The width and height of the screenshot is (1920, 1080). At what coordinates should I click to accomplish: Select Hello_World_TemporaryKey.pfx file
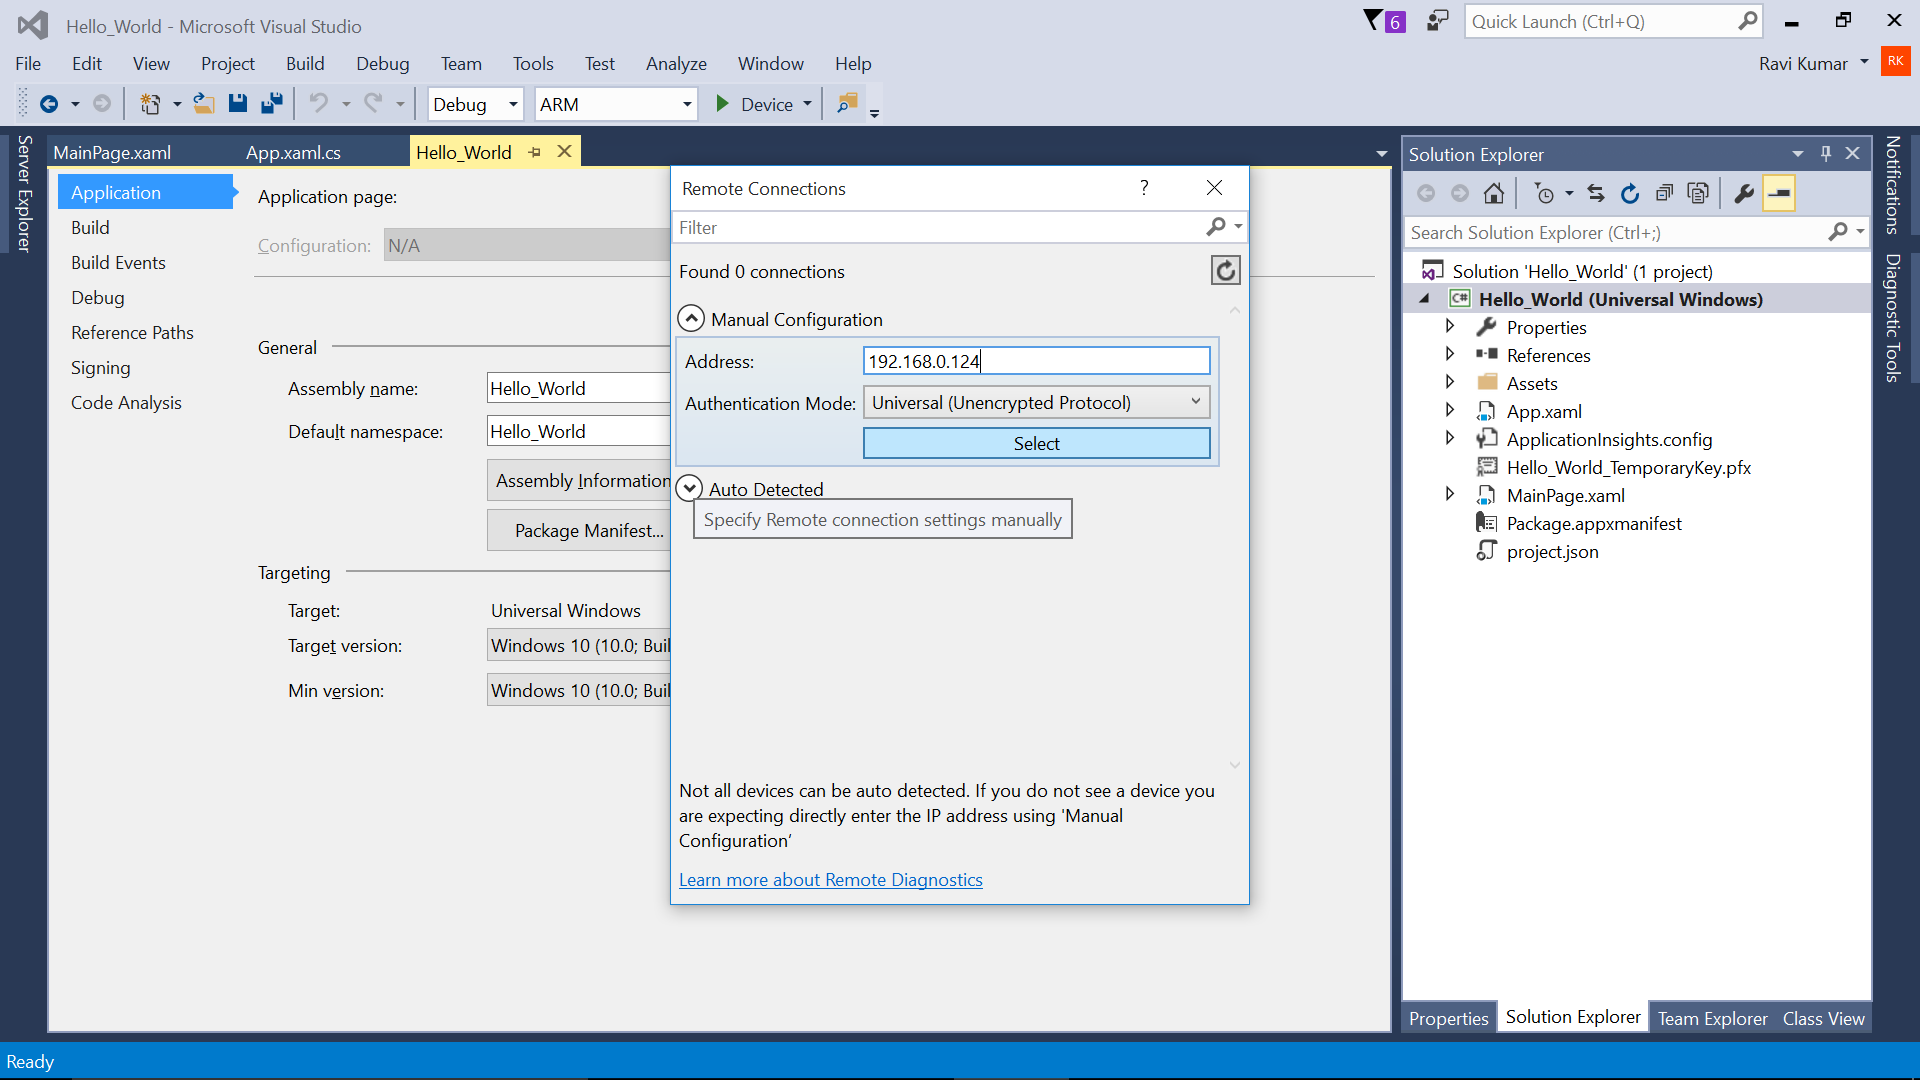click(1628, 467)
